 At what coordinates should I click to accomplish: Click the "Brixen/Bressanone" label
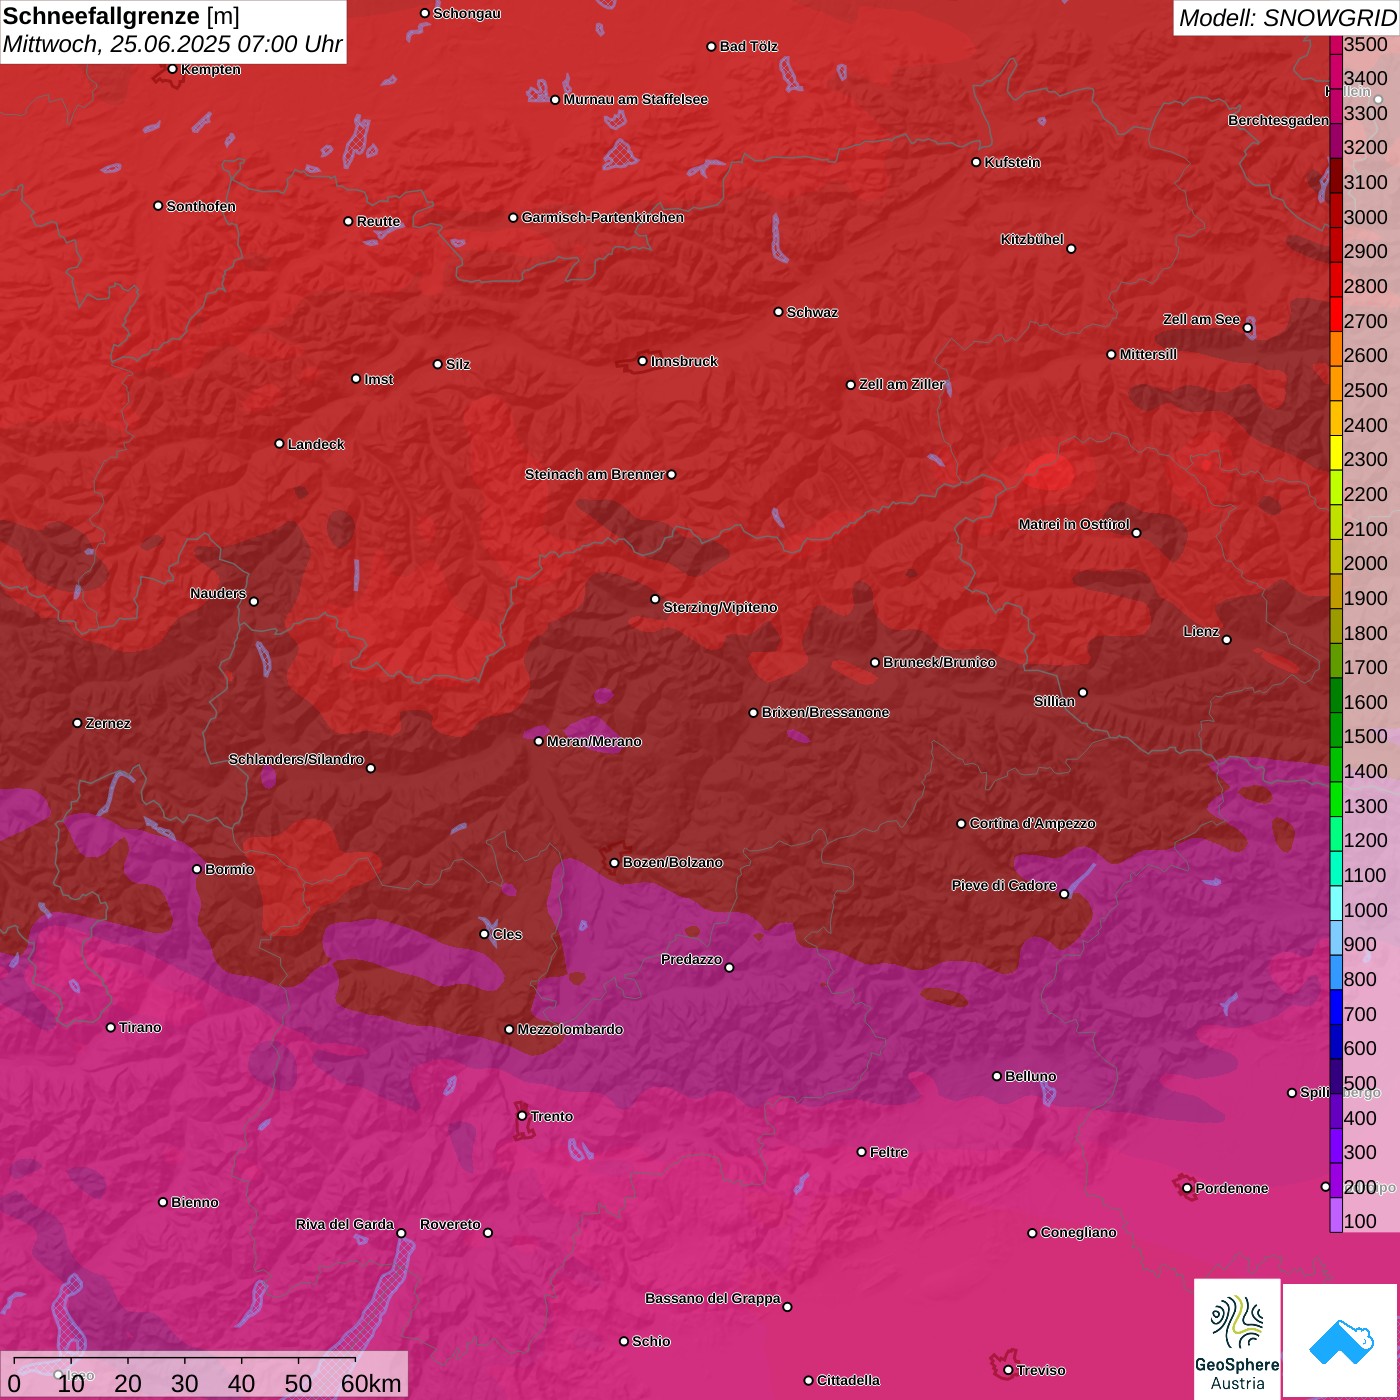point(825,712)
